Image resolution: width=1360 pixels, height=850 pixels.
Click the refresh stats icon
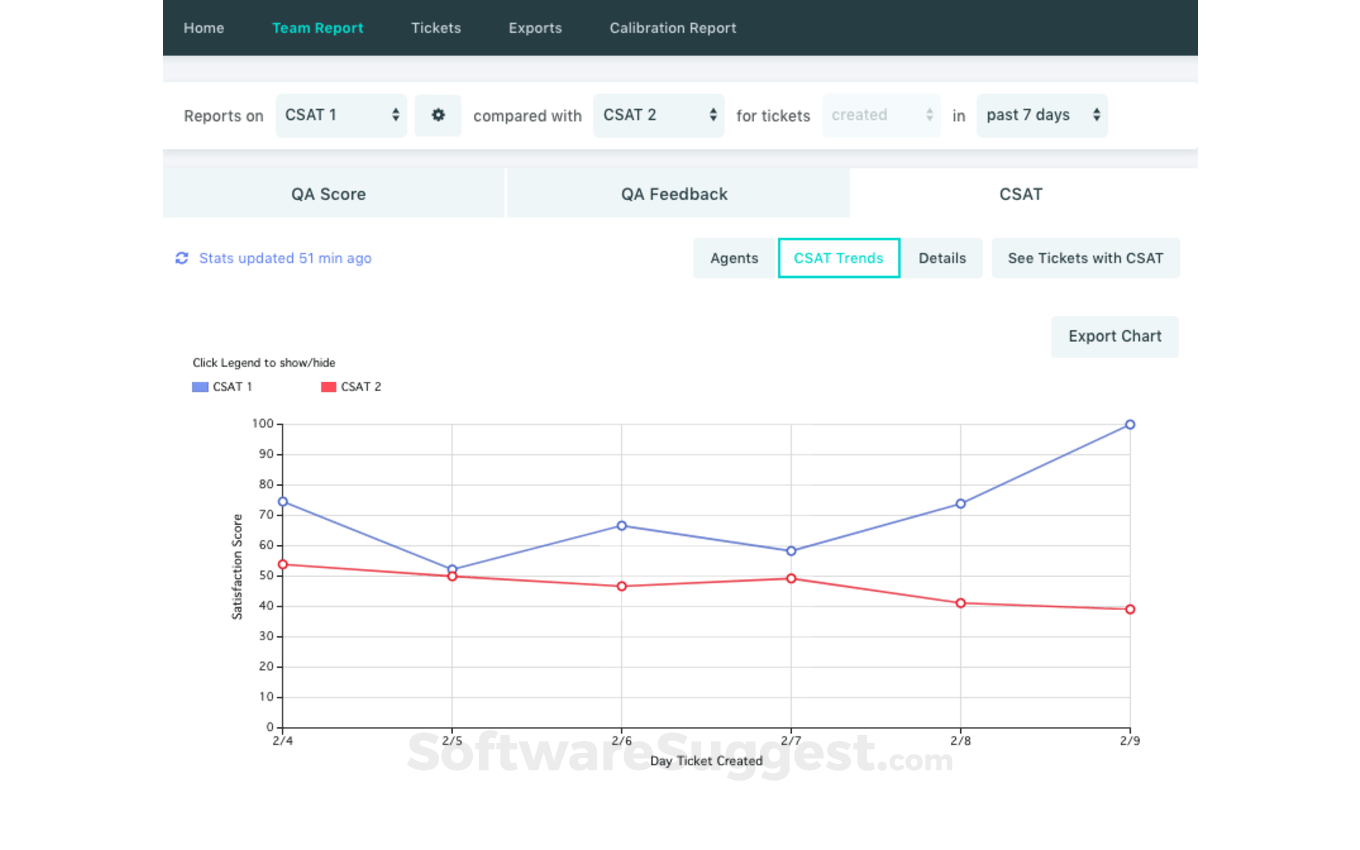[x=182, y=258]
